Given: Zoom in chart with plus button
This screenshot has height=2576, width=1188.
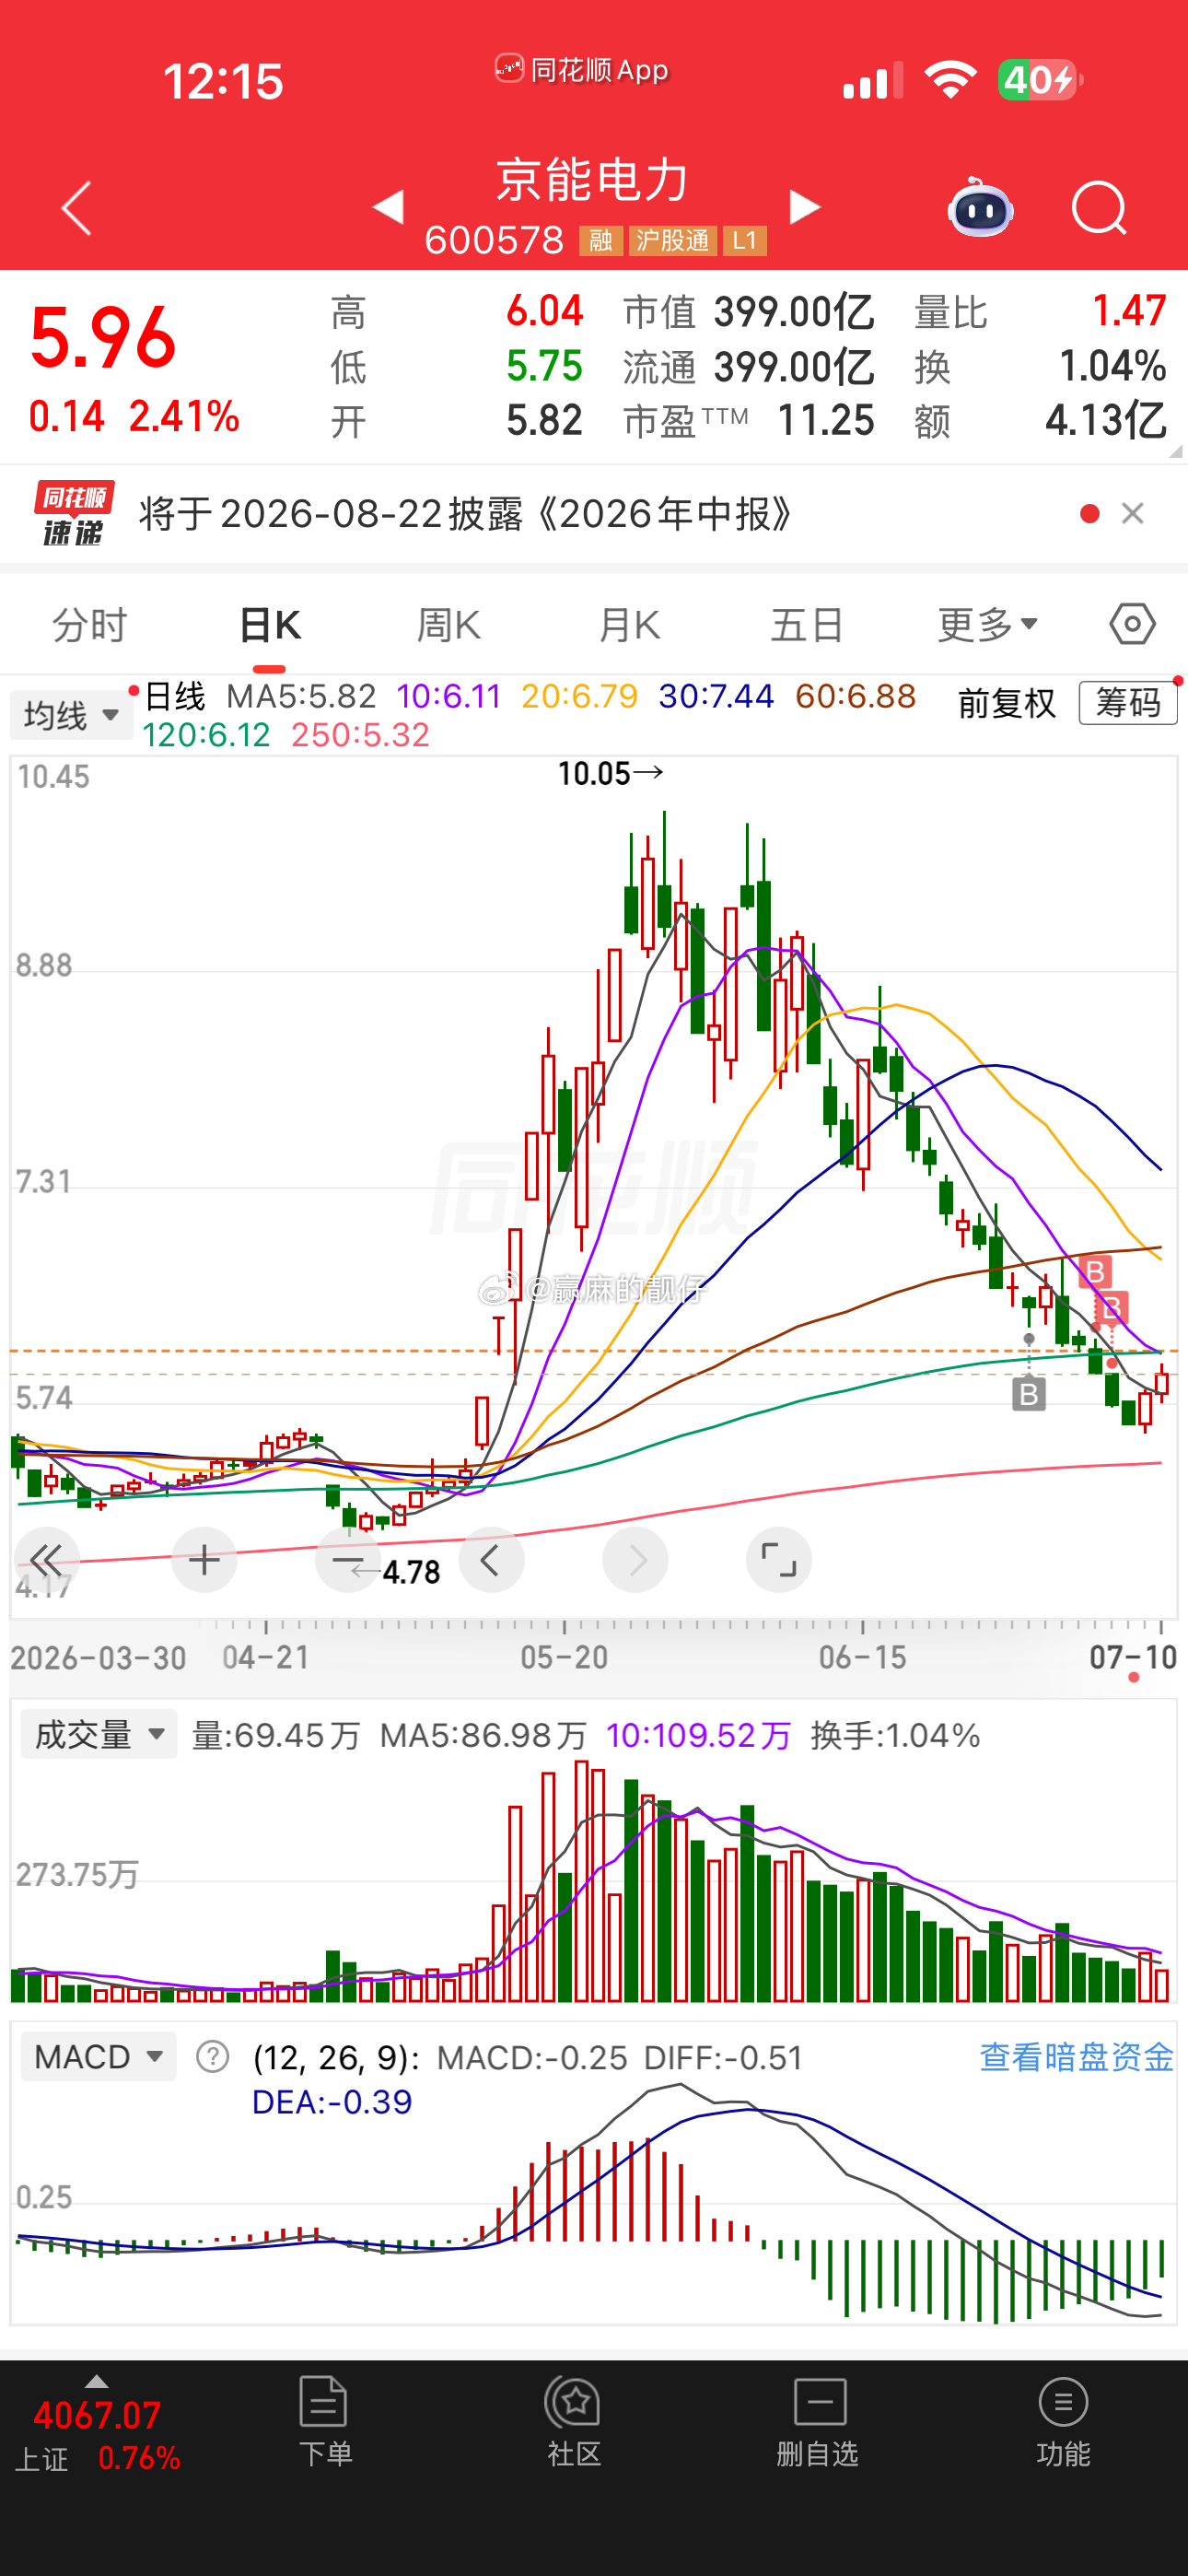Looking at the screenshot, I should [x=204, y=1560].
